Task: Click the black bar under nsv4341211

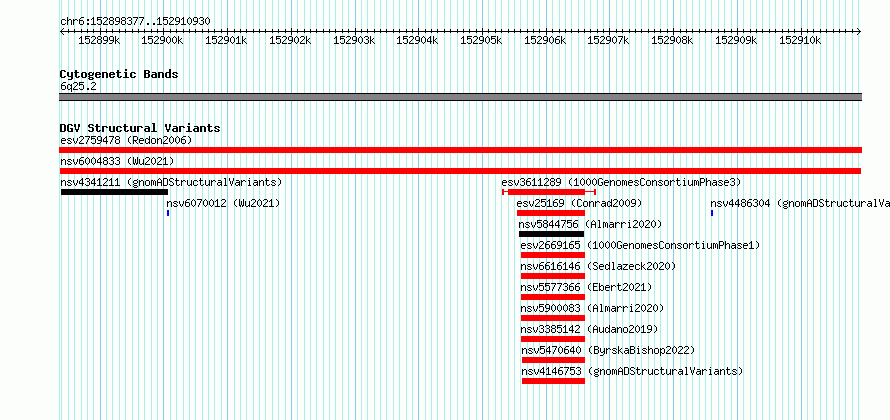Action: [114, 192]
